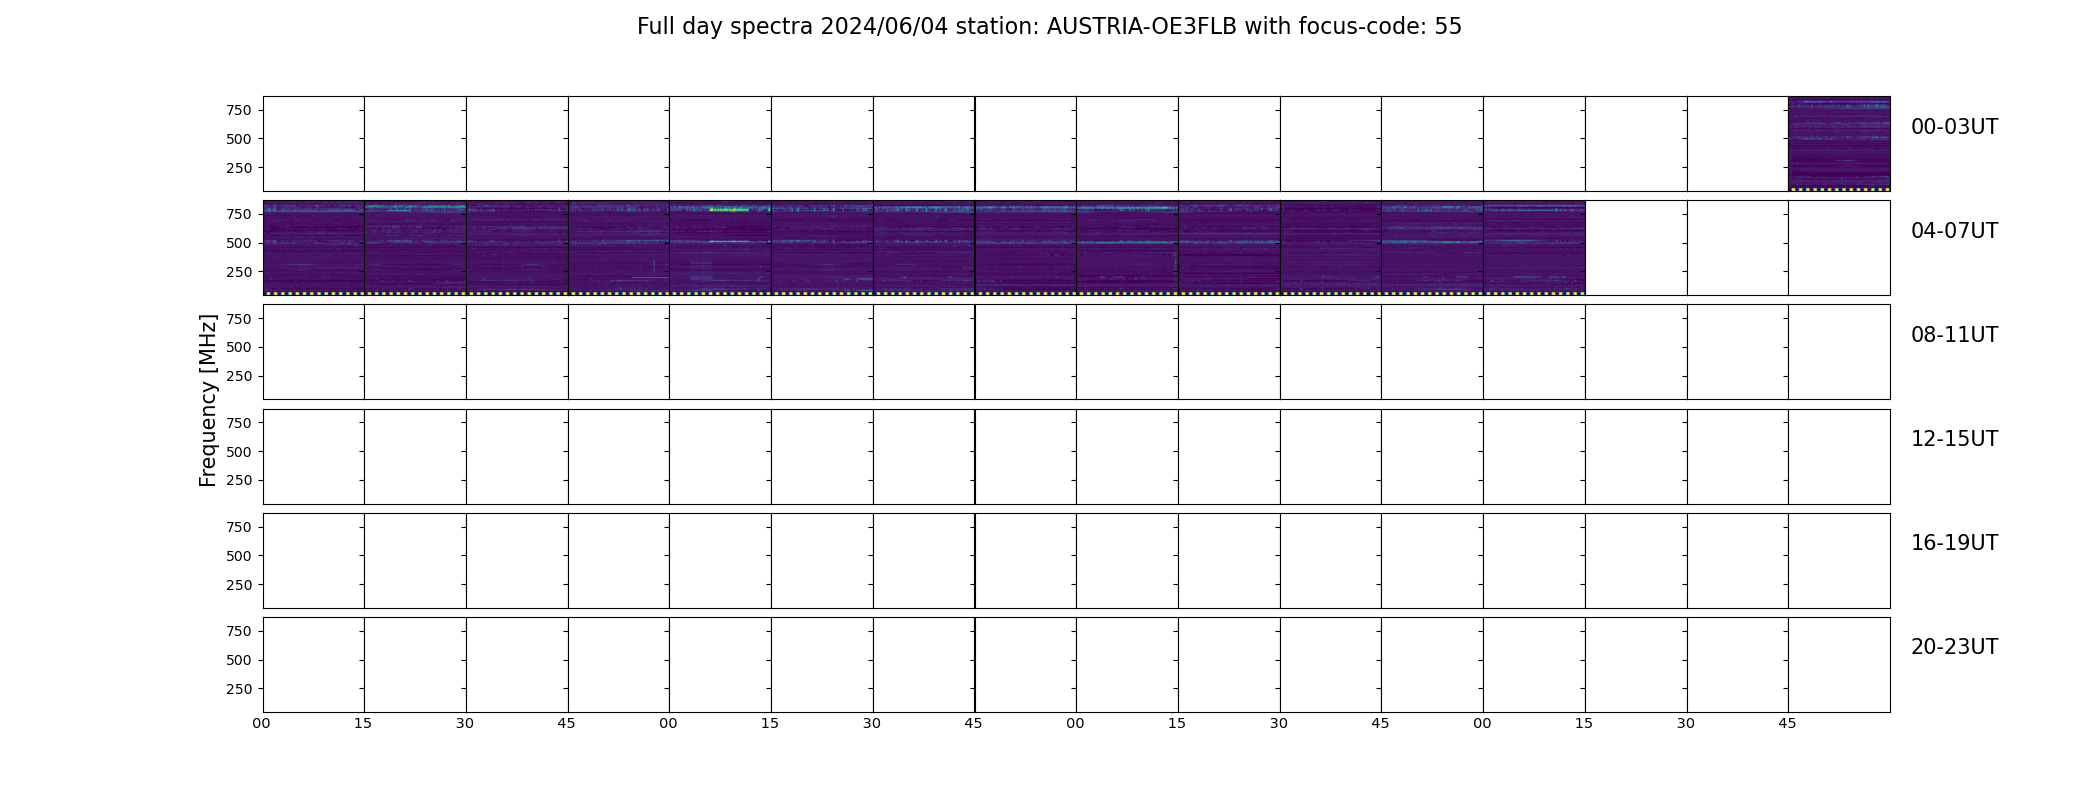Click the 'Frequency [MHz]' axis label

click(x=208, y=400)
